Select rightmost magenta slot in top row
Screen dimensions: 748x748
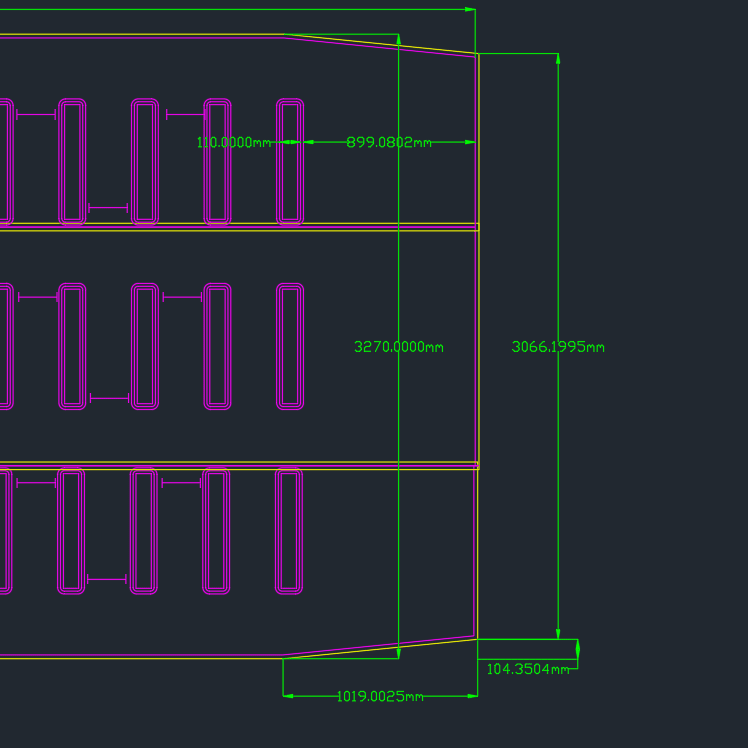[290, 161]
